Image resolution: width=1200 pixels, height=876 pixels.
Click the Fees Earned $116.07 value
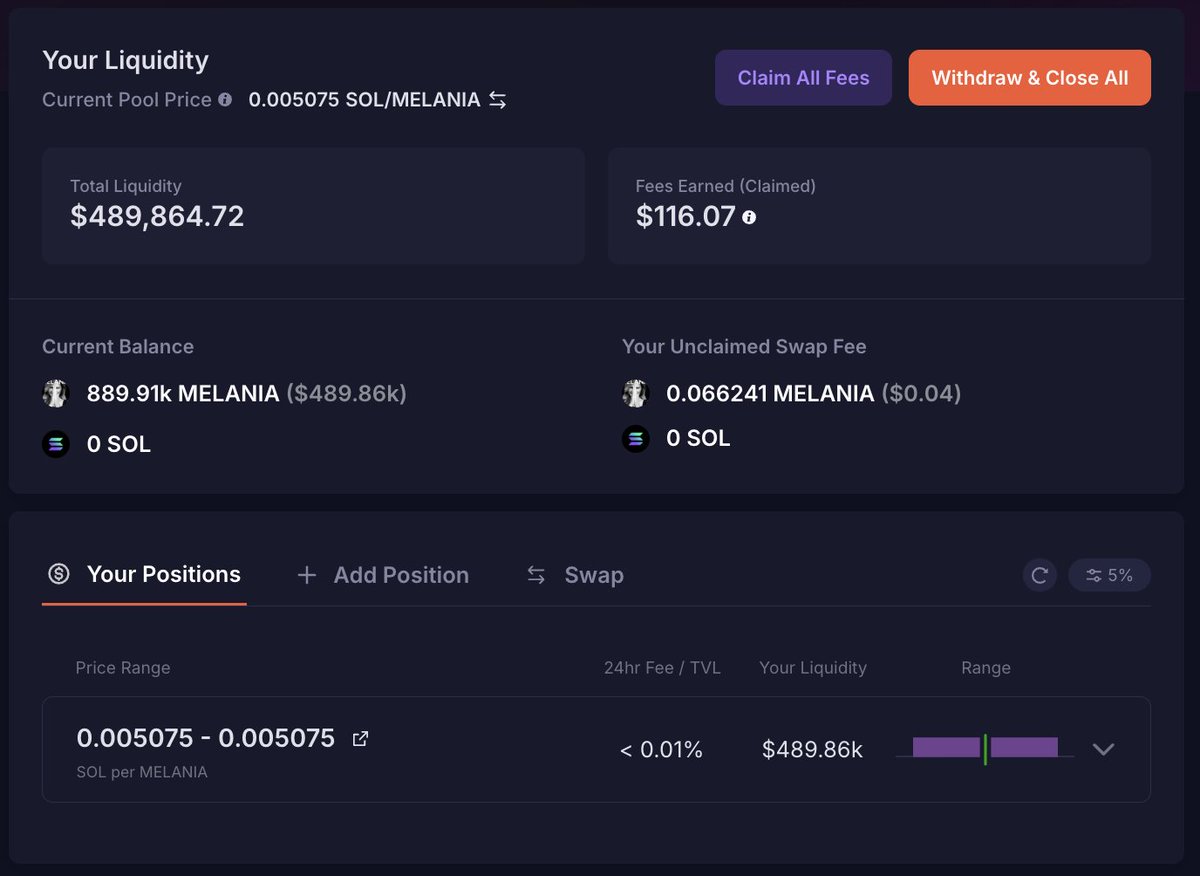pyautogui.click(x=686, y=216)
